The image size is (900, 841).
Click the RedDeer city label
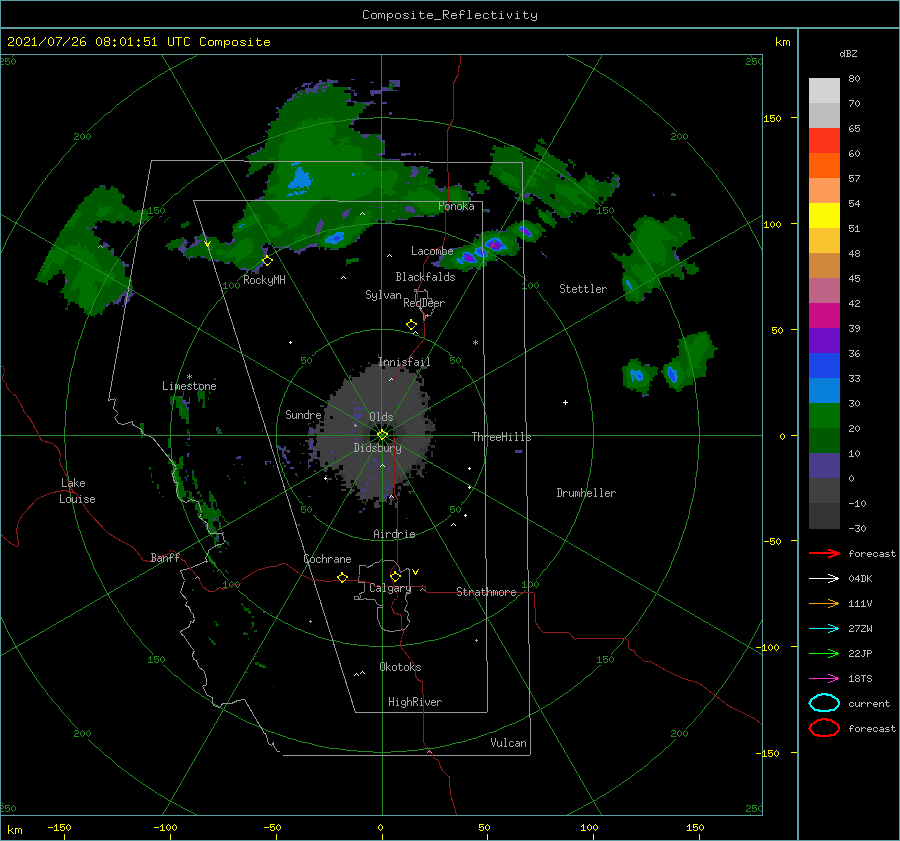[424, 303]
